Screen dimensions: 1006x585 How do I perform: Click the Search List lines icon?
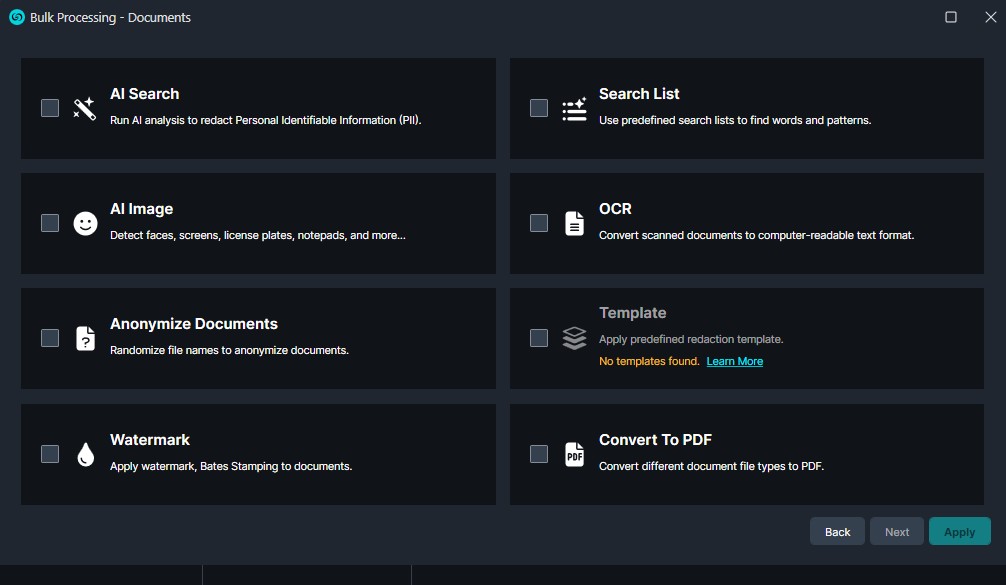tap(574, 109)
